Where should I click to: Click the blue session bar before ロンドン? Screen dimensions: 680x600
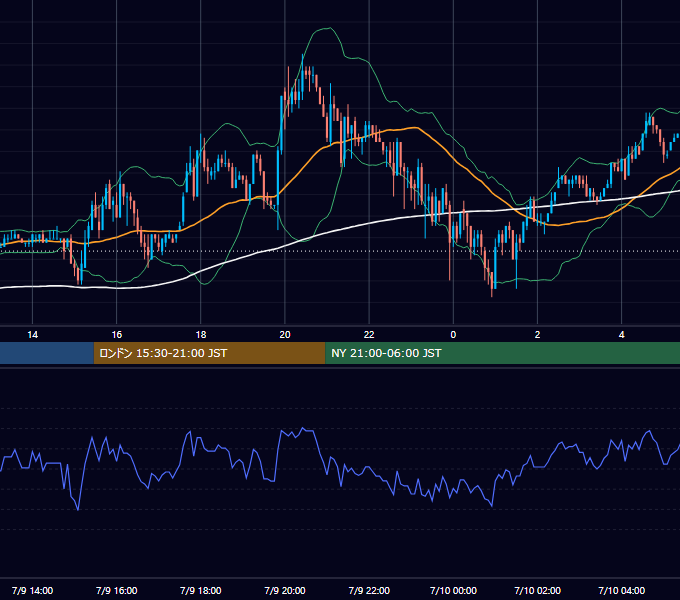(x=47, y=353)
